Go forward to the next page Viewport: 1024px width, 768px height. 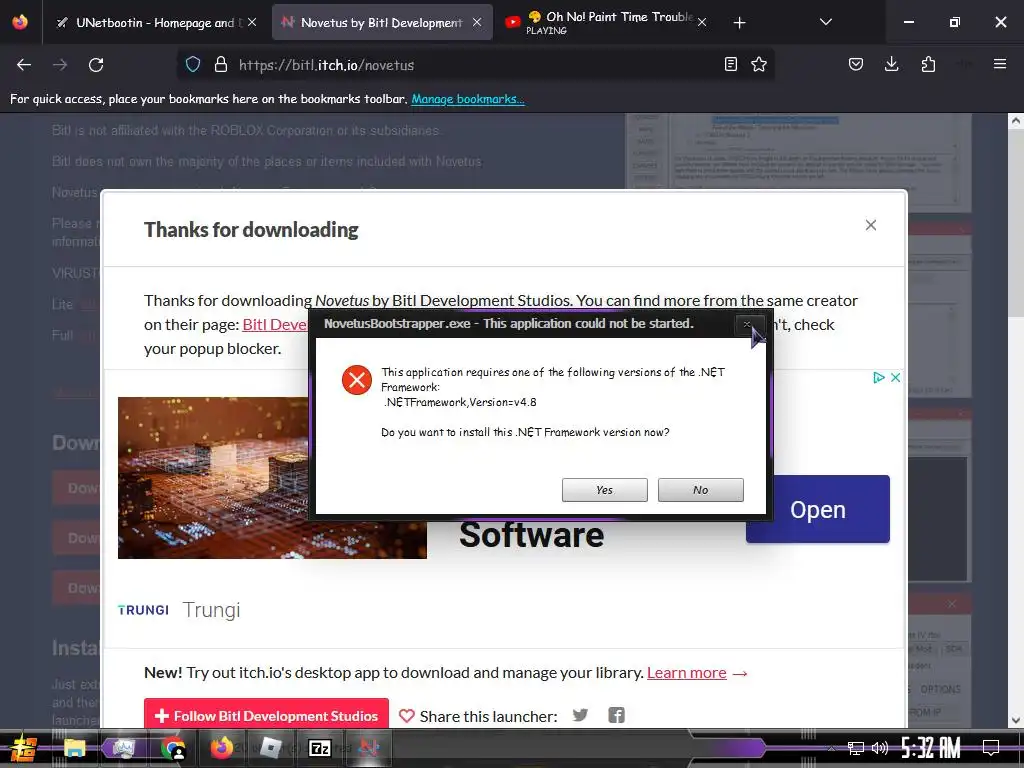(x=60, y=65)
